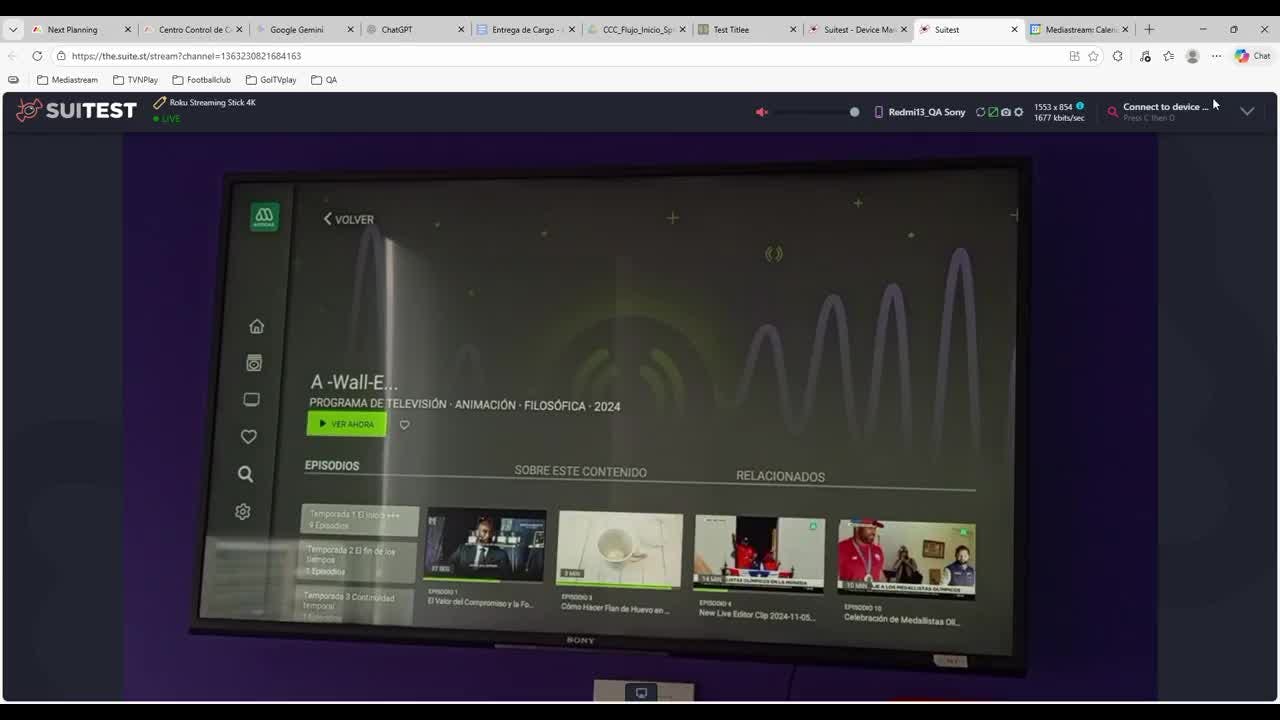Open Favorites heart in the TV sidebar

(x=248, y=436)
